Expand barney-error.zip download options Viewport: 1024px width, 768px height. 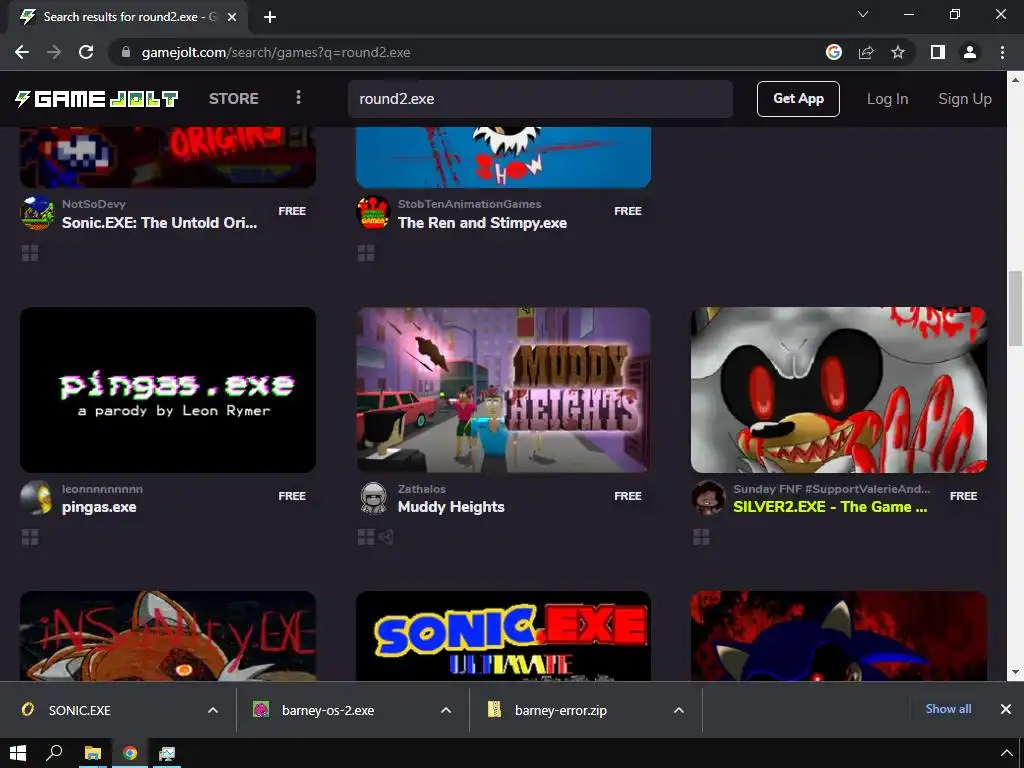tap(679, 710)
